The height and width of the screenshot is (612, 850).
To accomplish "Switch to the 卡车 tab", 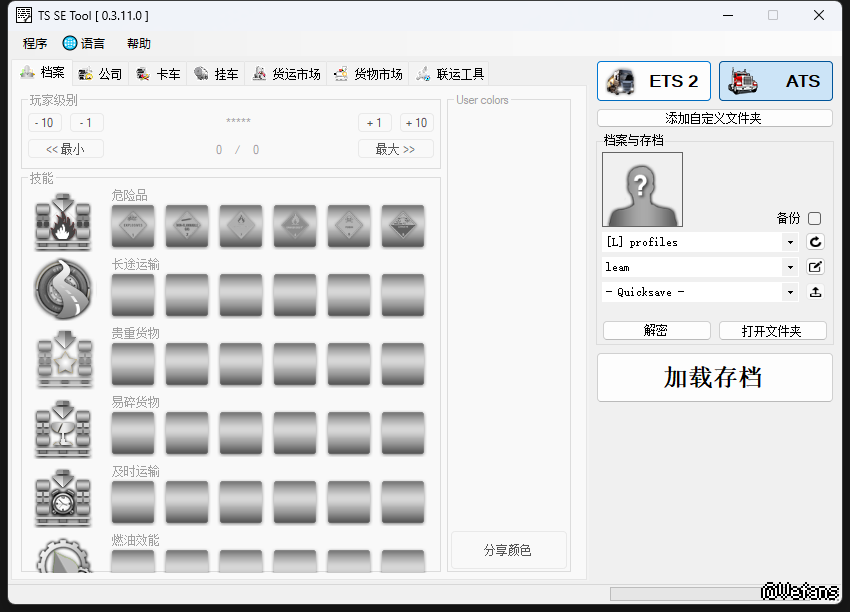I will point(158,74).
